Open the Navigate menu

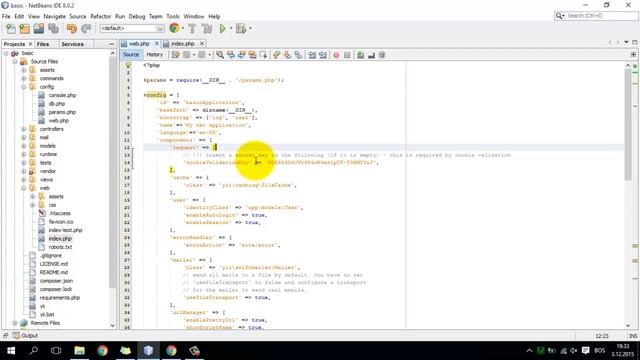[54, 16]
